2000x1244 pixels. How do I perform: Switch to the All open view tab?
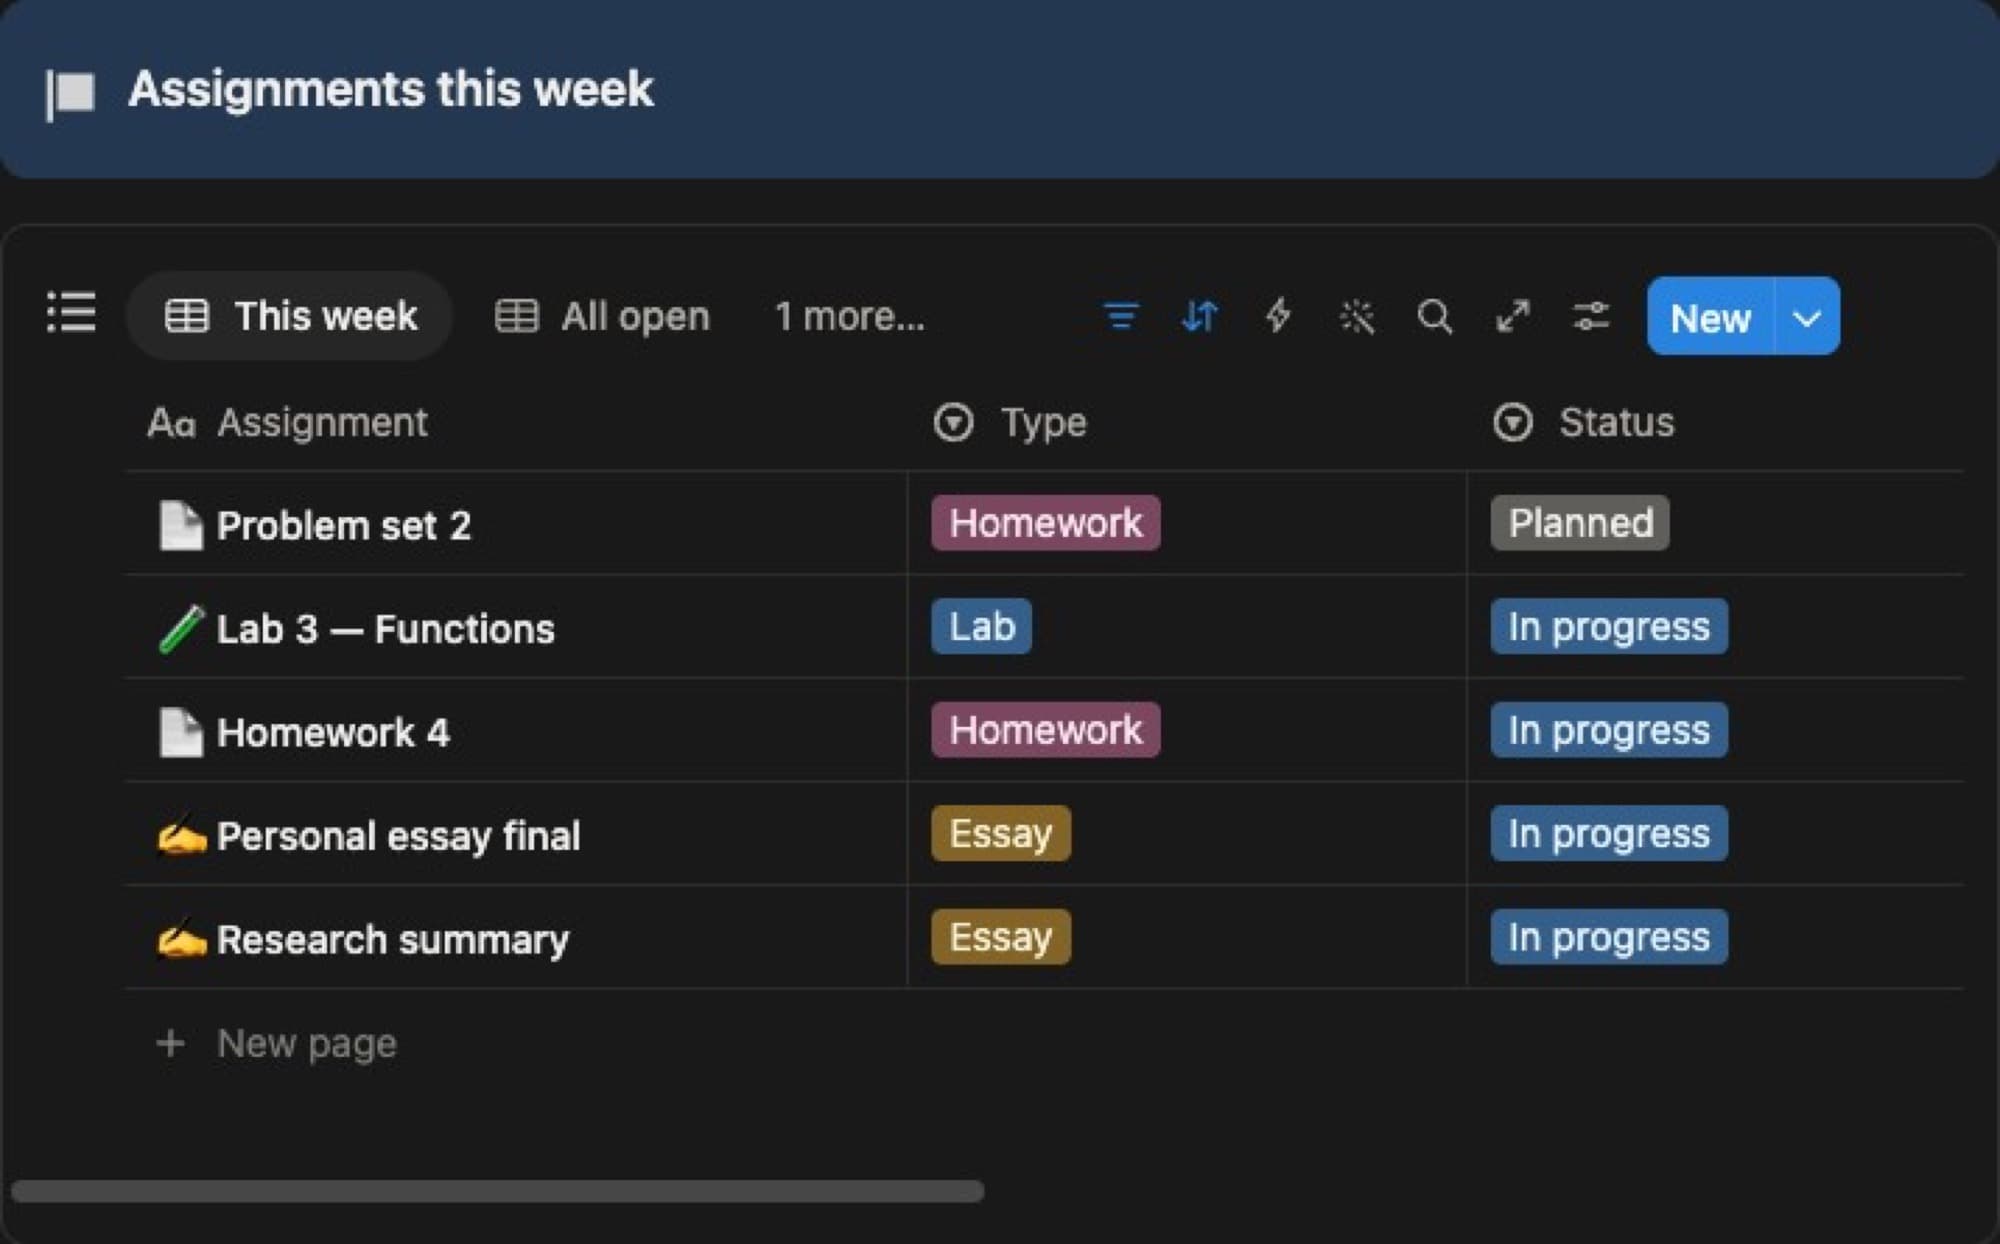click(x=602, y=316)
